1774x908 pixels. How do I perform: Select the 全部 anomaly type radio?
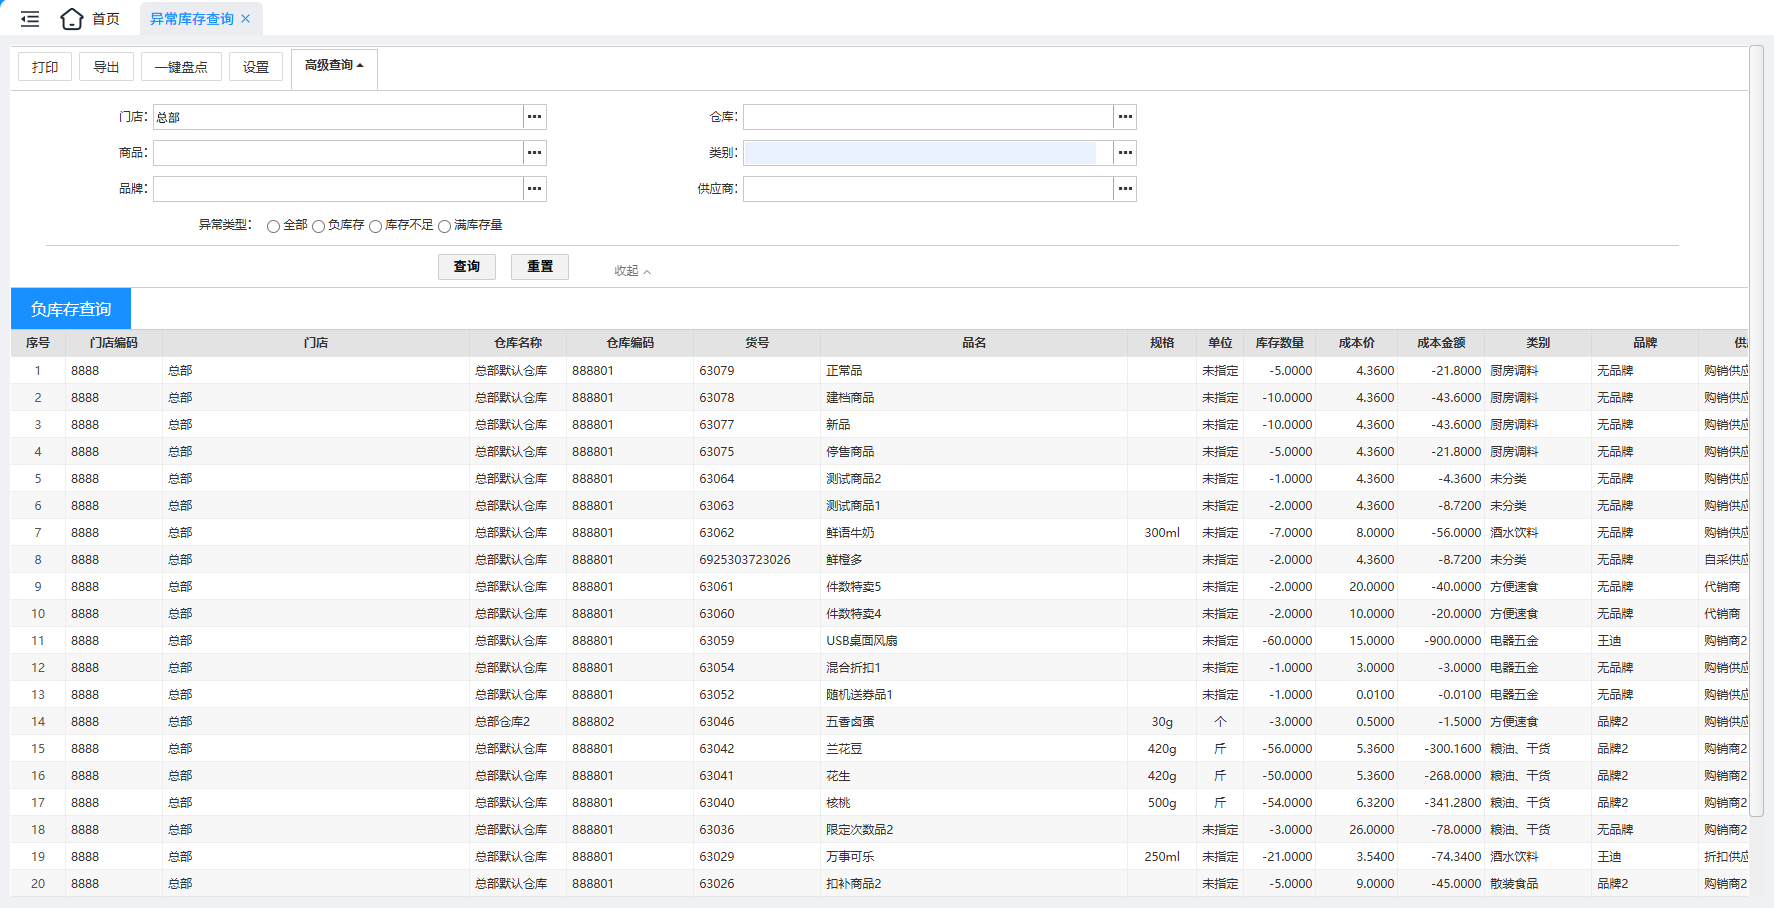point(273,227)
